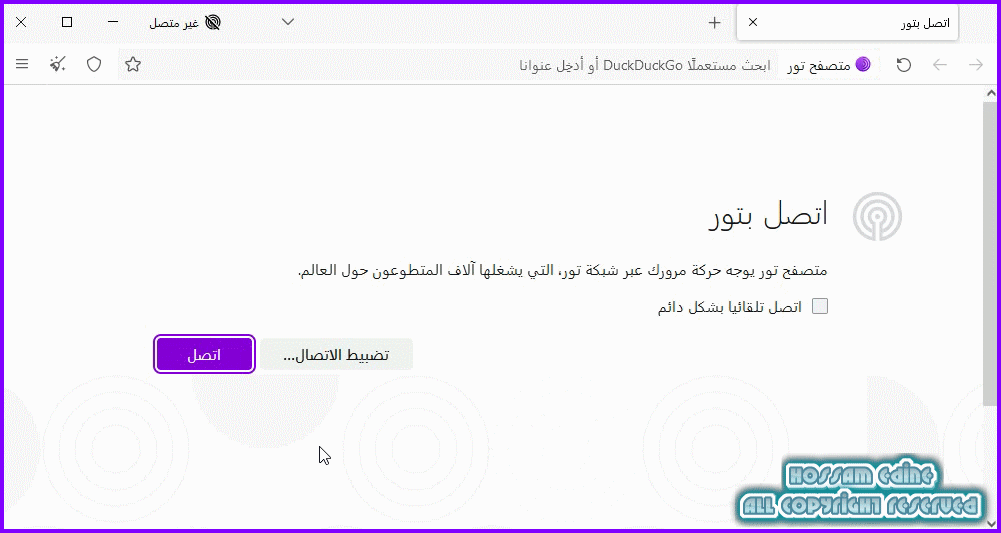This screenshot has width=1001, height=533.
Task: Click the New Identity broom icon
Action: [58, 64]
